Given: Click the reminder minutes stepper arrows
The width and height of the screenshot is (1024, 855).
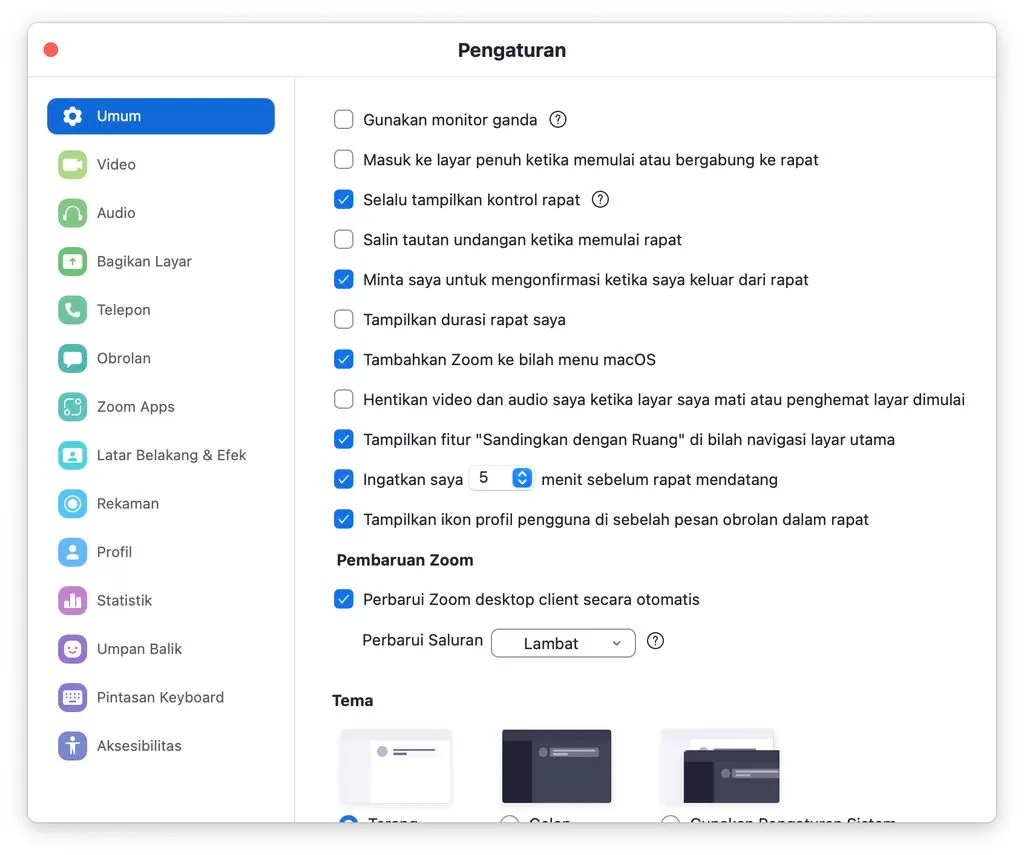Looking at the screenshot, I should 522,479.
